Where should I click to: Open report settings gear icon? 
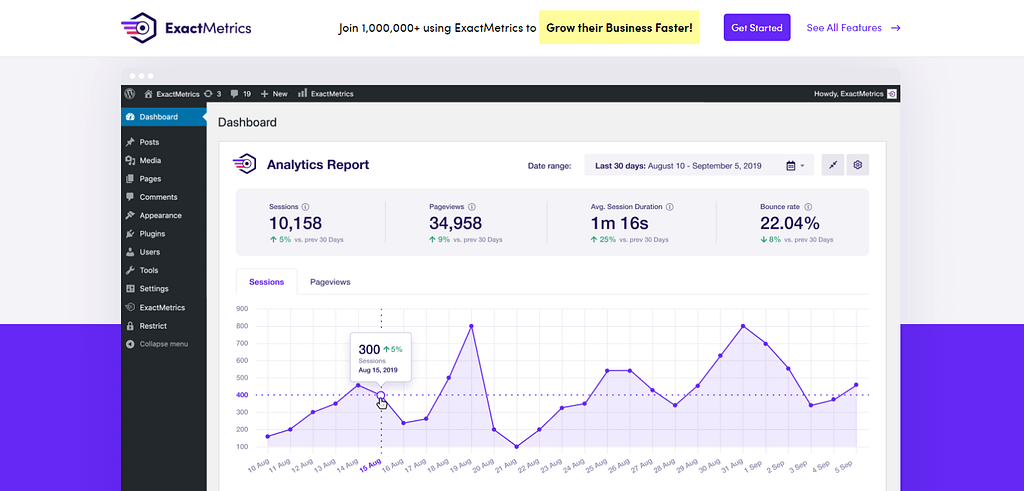857,165
